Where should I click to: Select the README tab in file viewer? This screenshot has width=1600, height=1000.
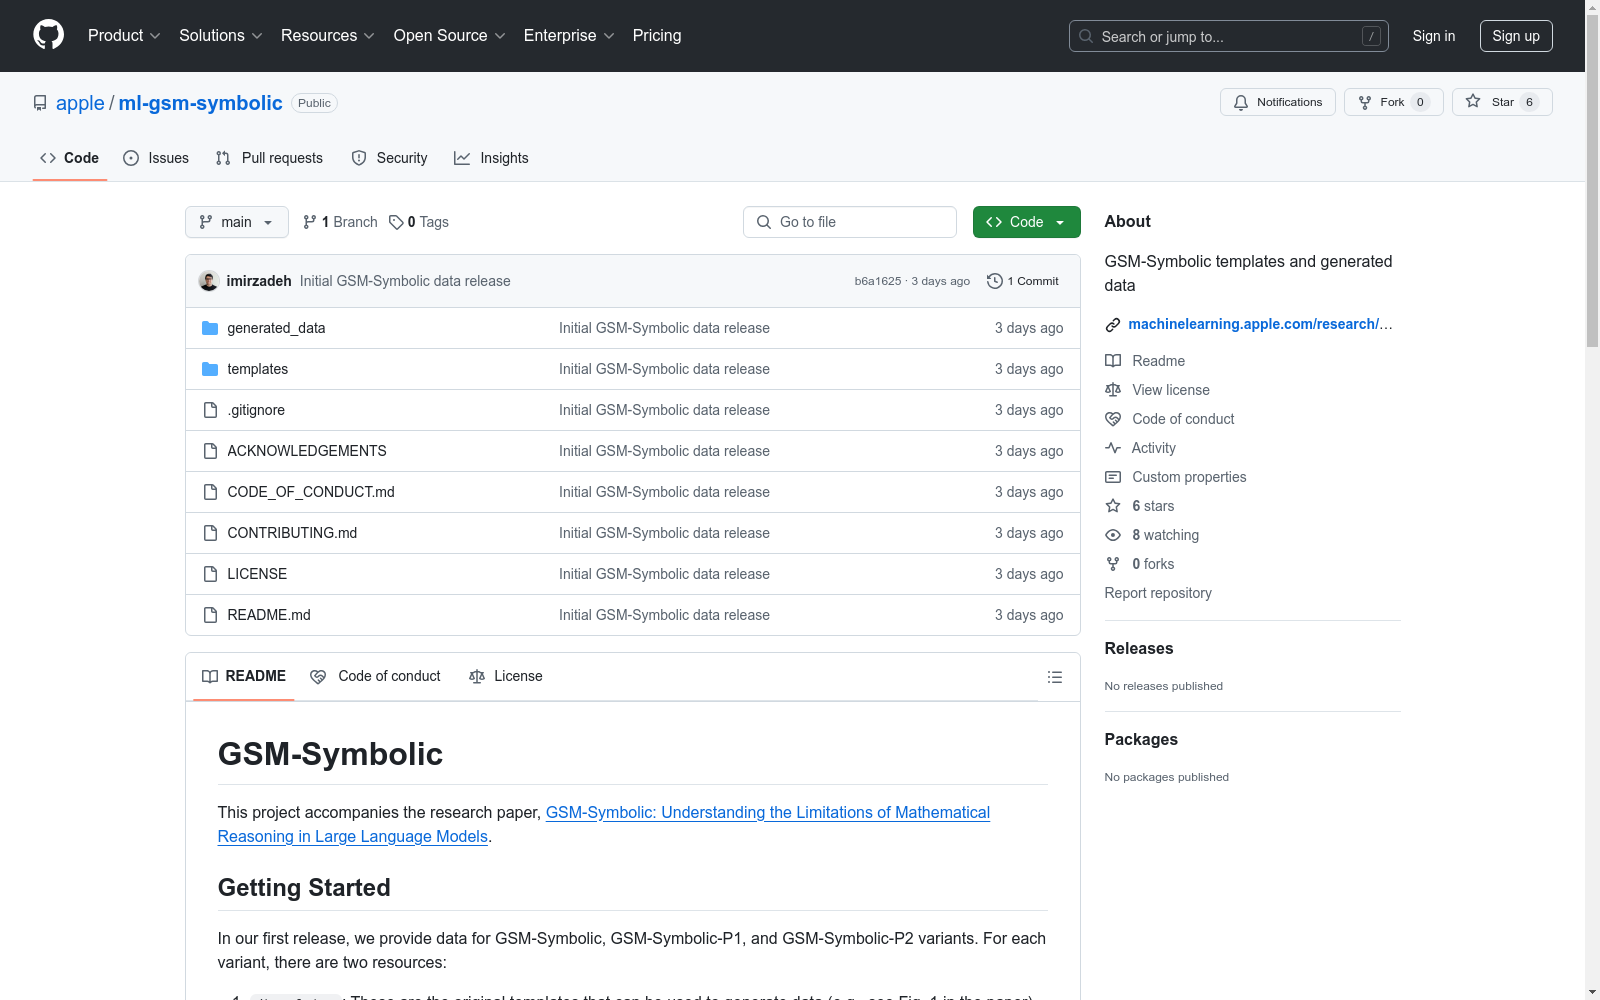click(244, 676)
